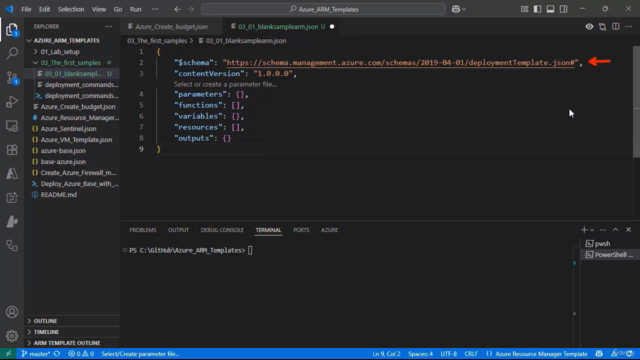Image resolution: width=640 pixels, height=360 pixels.
Task: Switch to DEBUG CONSOLE panel tab
Action: (222, 230)
